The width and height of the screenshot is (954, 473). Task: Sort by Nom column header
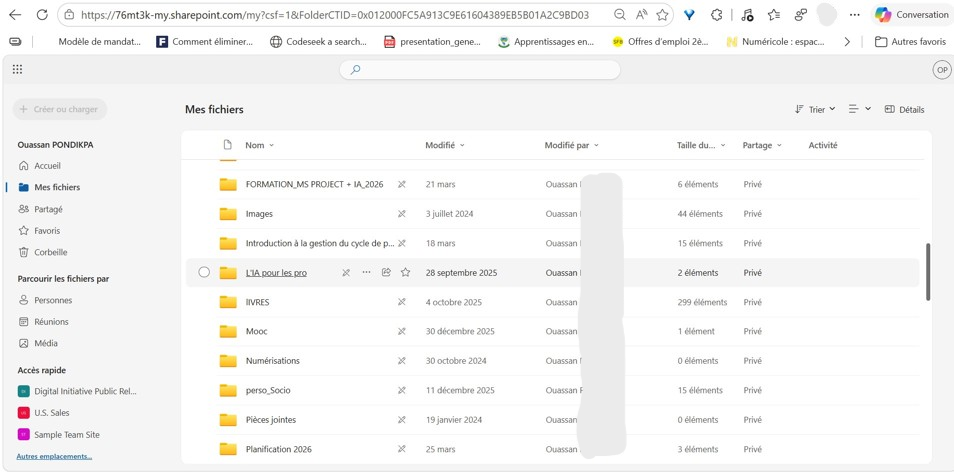pos(259,145)
